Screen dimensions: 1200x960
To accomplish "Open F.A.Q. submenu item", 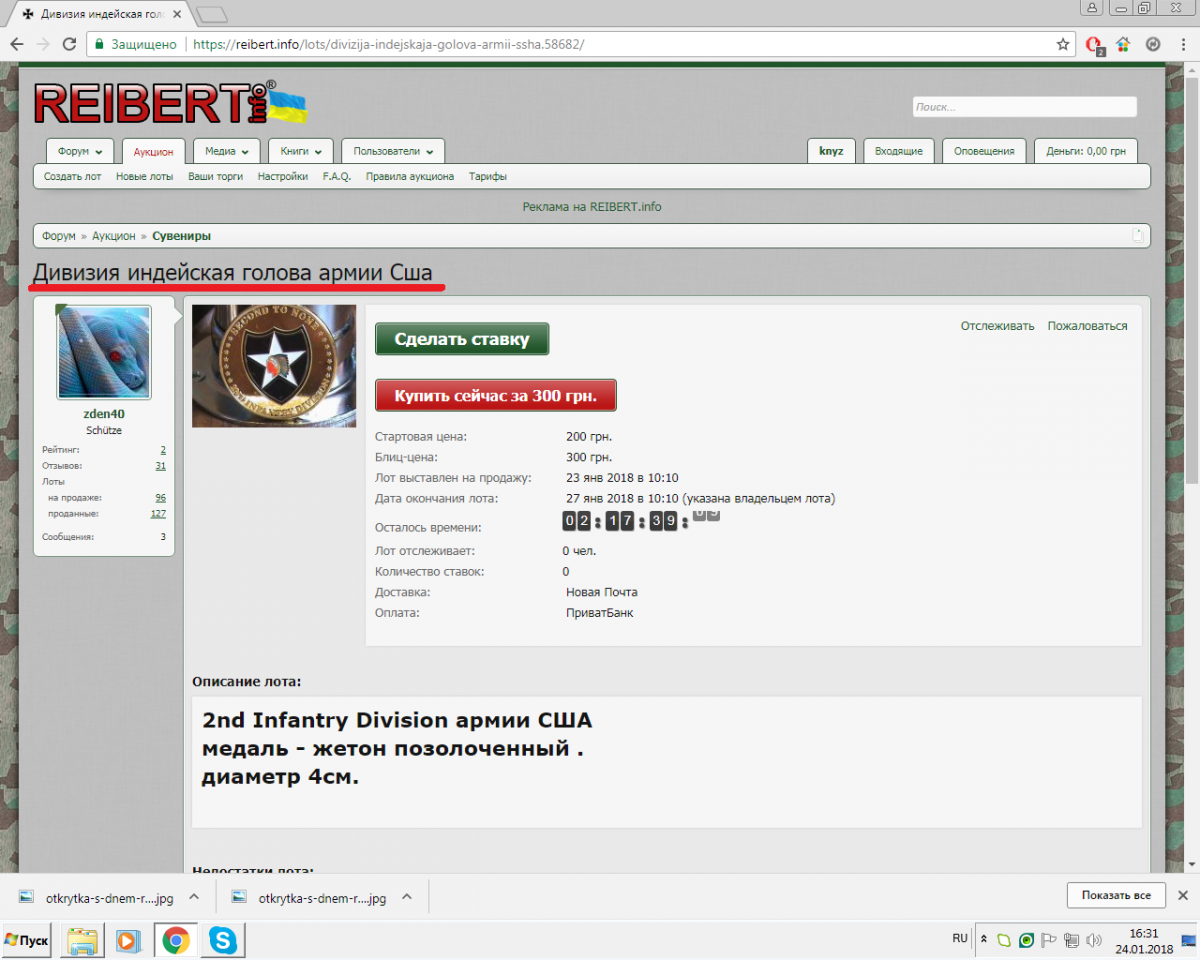I will pos(337,176).
